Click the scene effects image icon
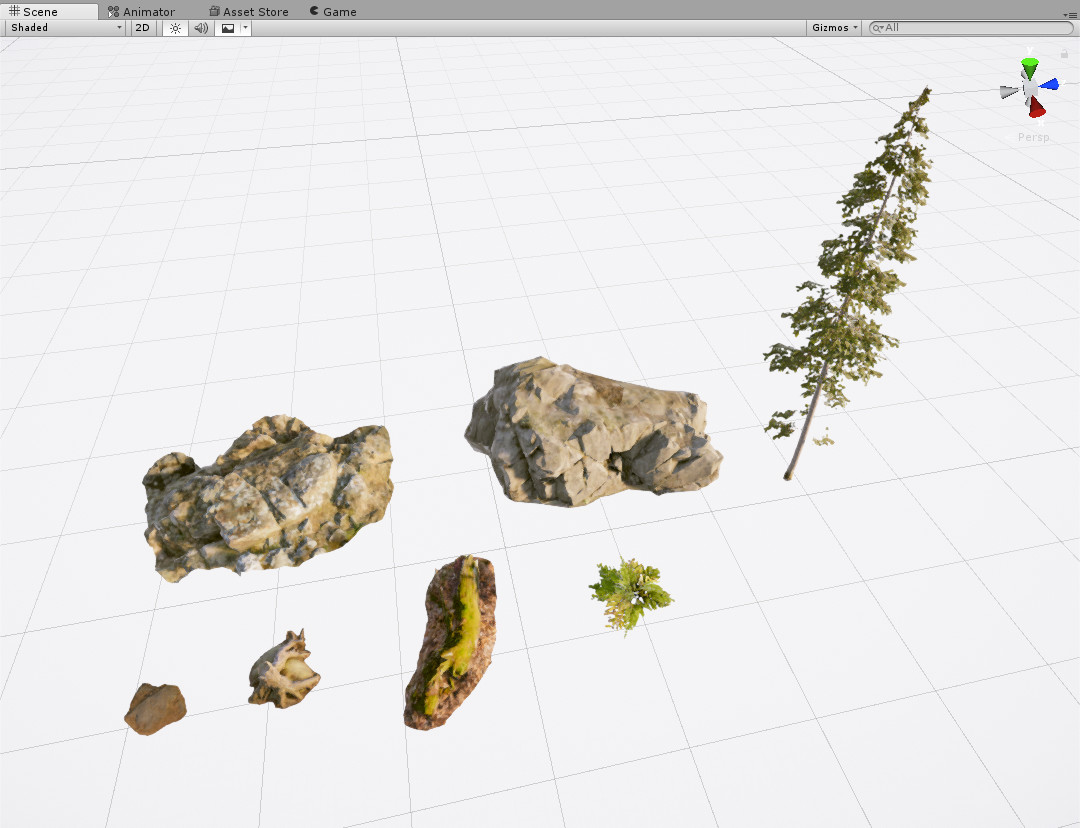The height and width of the screenshot is (828, 1080). click(x=228, y=27)
